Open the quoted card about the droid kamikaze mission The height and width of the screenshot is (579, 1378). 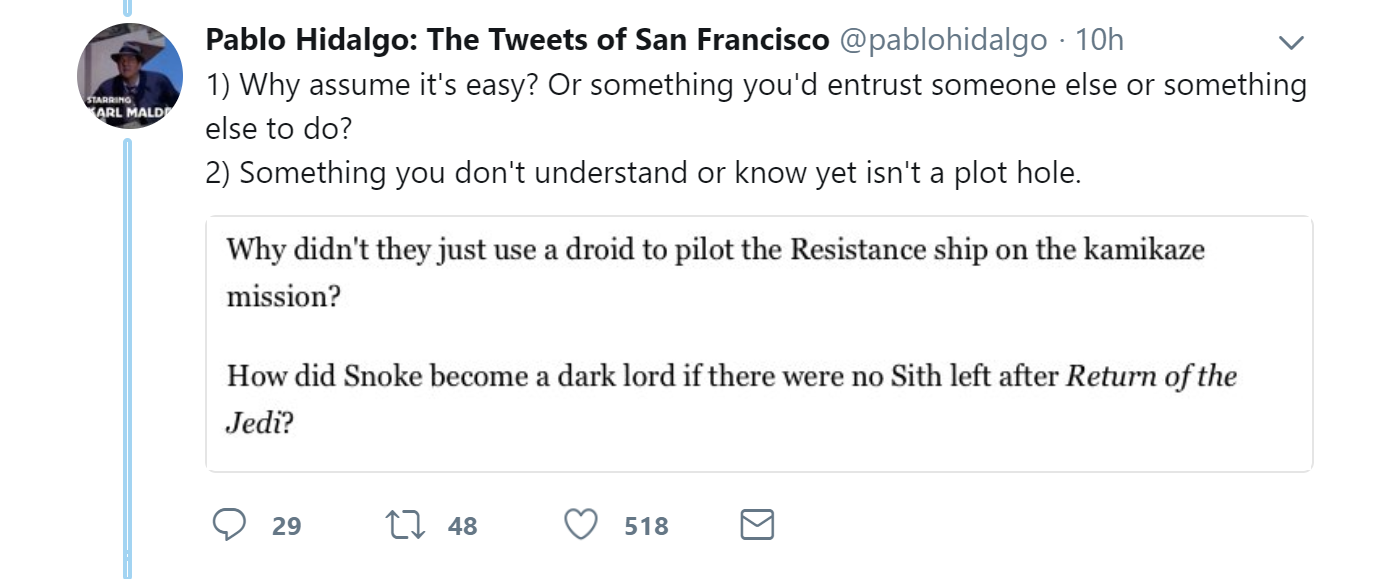pos(759,344)
